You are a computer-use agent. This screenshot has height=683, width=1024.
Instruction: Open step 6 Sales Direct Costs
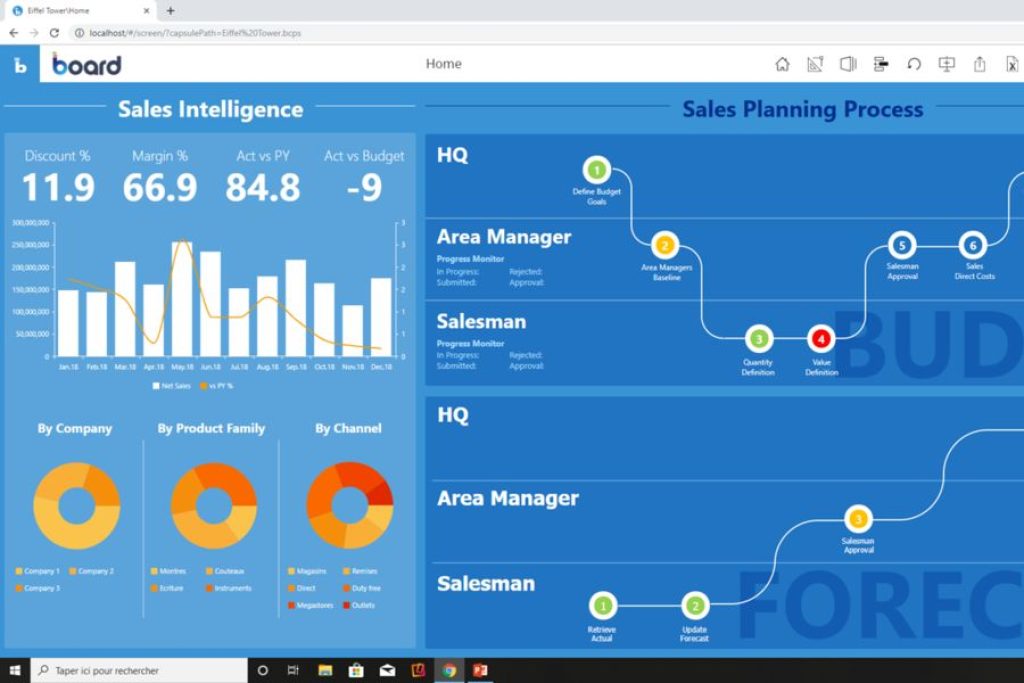pyautogui.click(x=972, y=246)
